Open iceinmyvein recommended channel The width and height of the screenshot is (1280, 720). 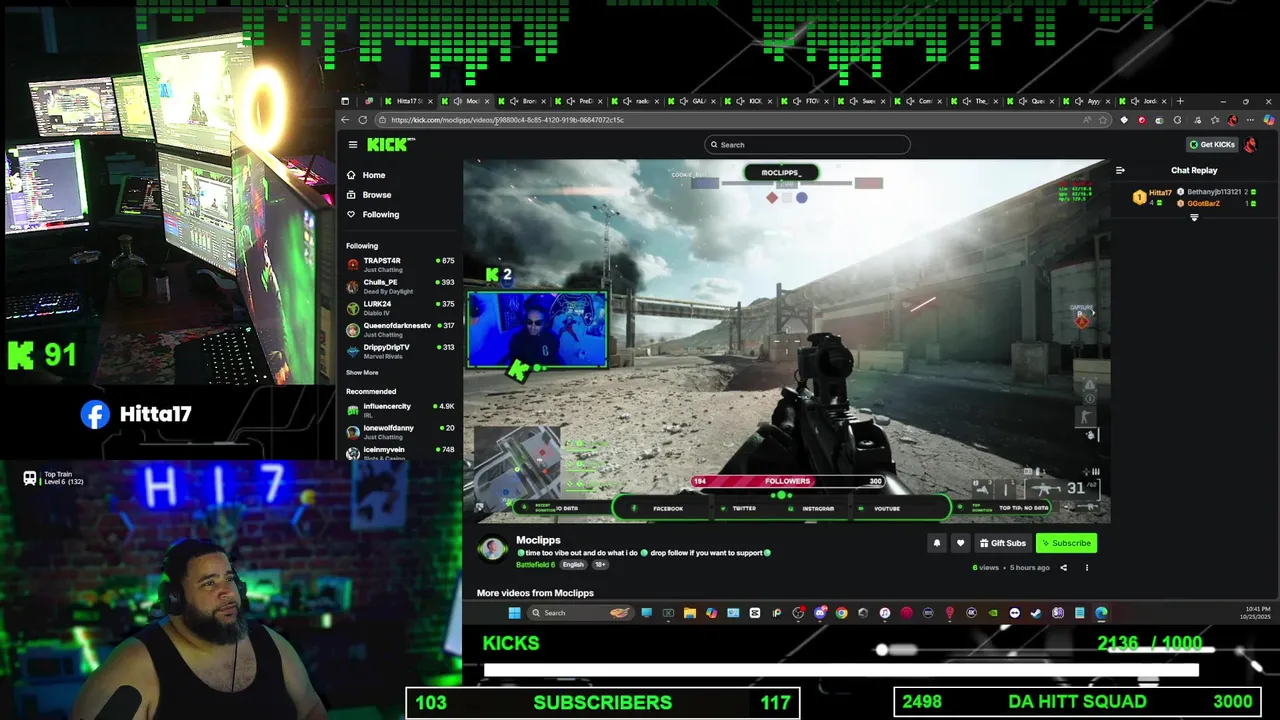(x=400, y=452)
